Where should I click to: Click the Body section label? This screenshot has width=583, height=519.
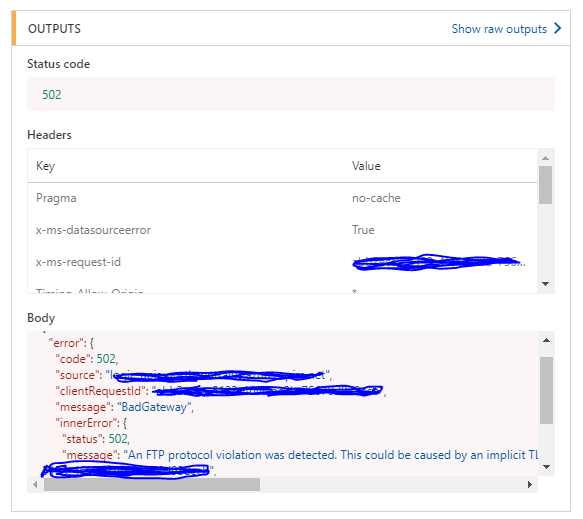pyautogui.click(x=41, y=318)
